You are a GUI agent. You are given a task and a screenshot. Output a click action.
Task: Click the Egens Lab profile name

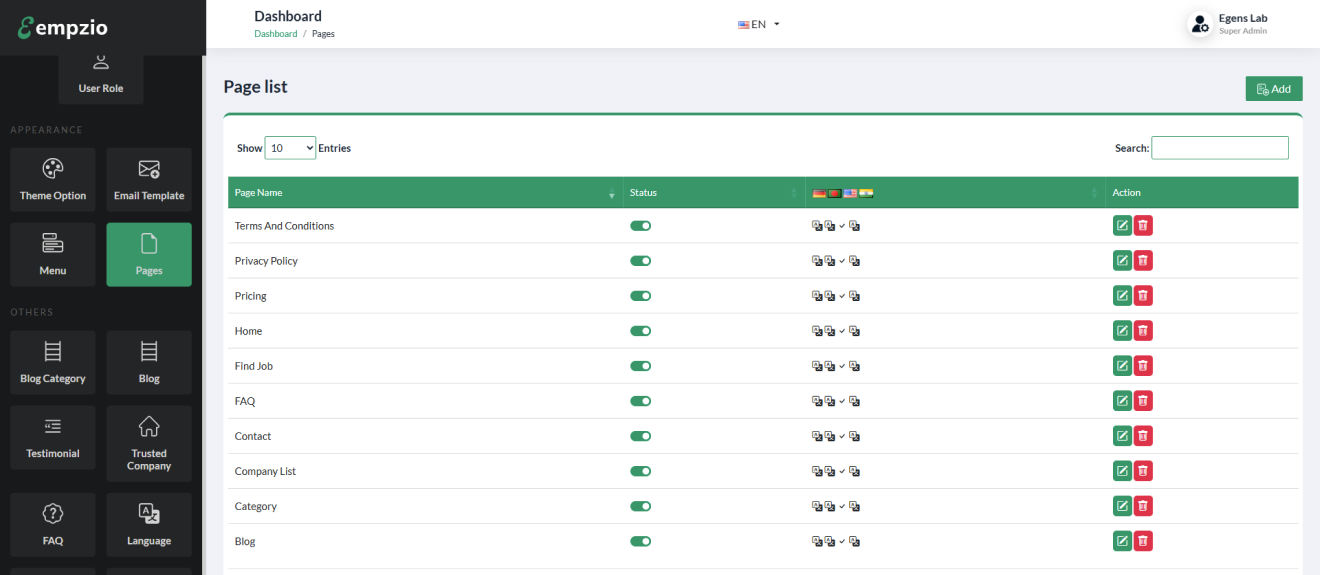point(1243,18)
